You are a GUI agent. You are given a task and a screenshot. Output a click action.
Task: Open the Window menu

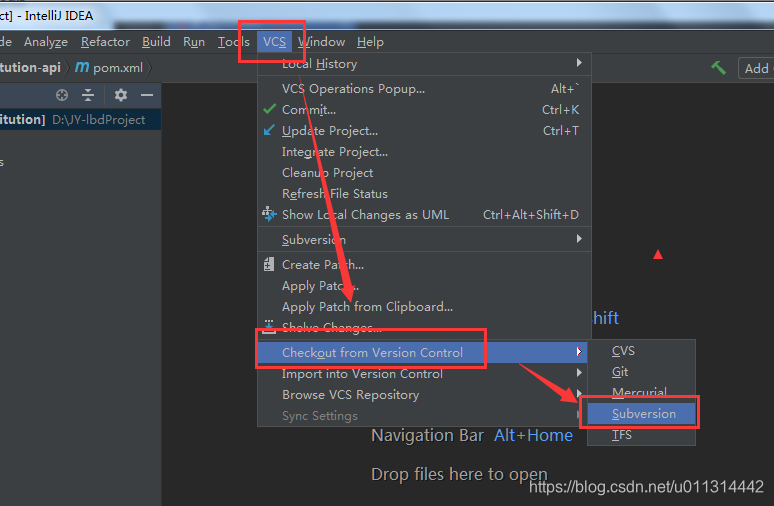click(321, 42)
